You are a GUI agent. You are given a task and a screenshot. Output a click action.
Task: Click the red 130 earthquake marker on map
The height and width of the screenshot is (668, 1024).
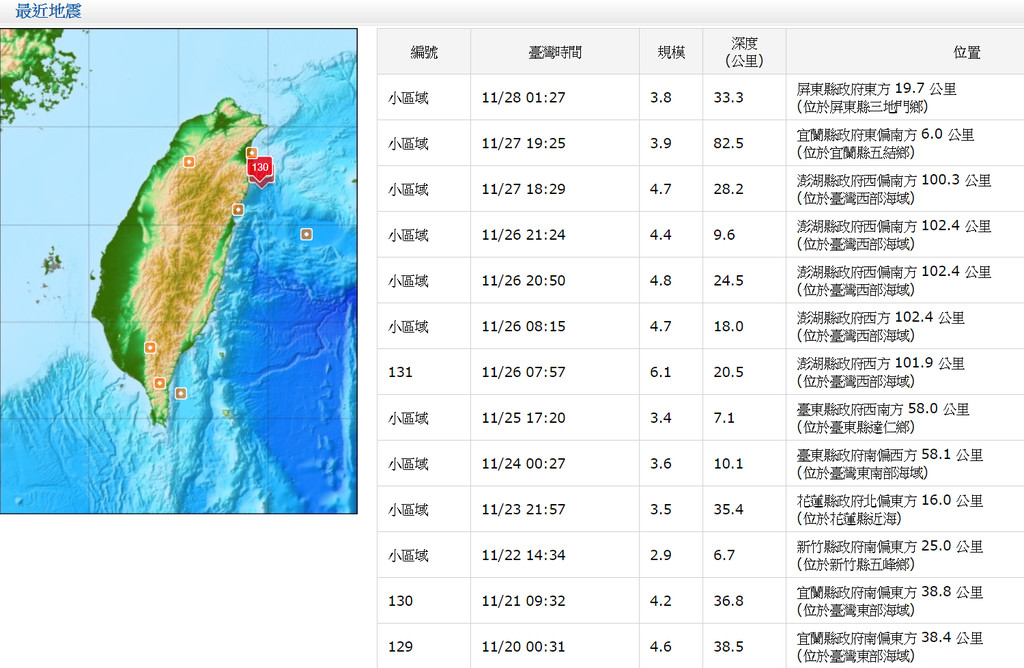click(260, 169)
